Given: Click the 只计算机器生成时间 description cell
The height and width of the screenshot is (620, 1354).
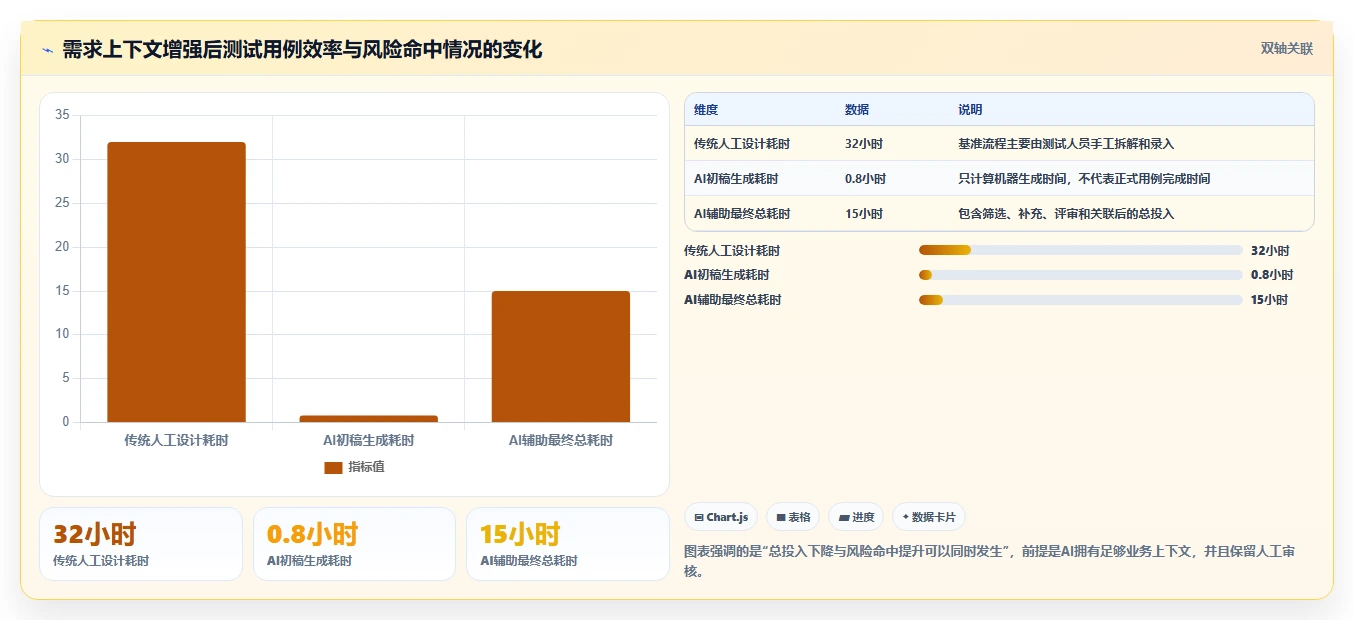Looking at the screenshot, I should click(1084, 179).
